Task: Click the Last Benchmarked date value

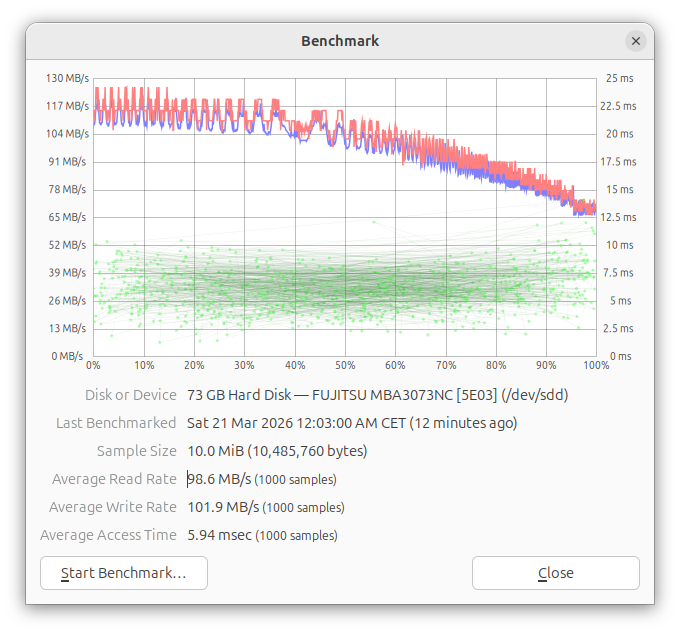Action: coord(352,423)
